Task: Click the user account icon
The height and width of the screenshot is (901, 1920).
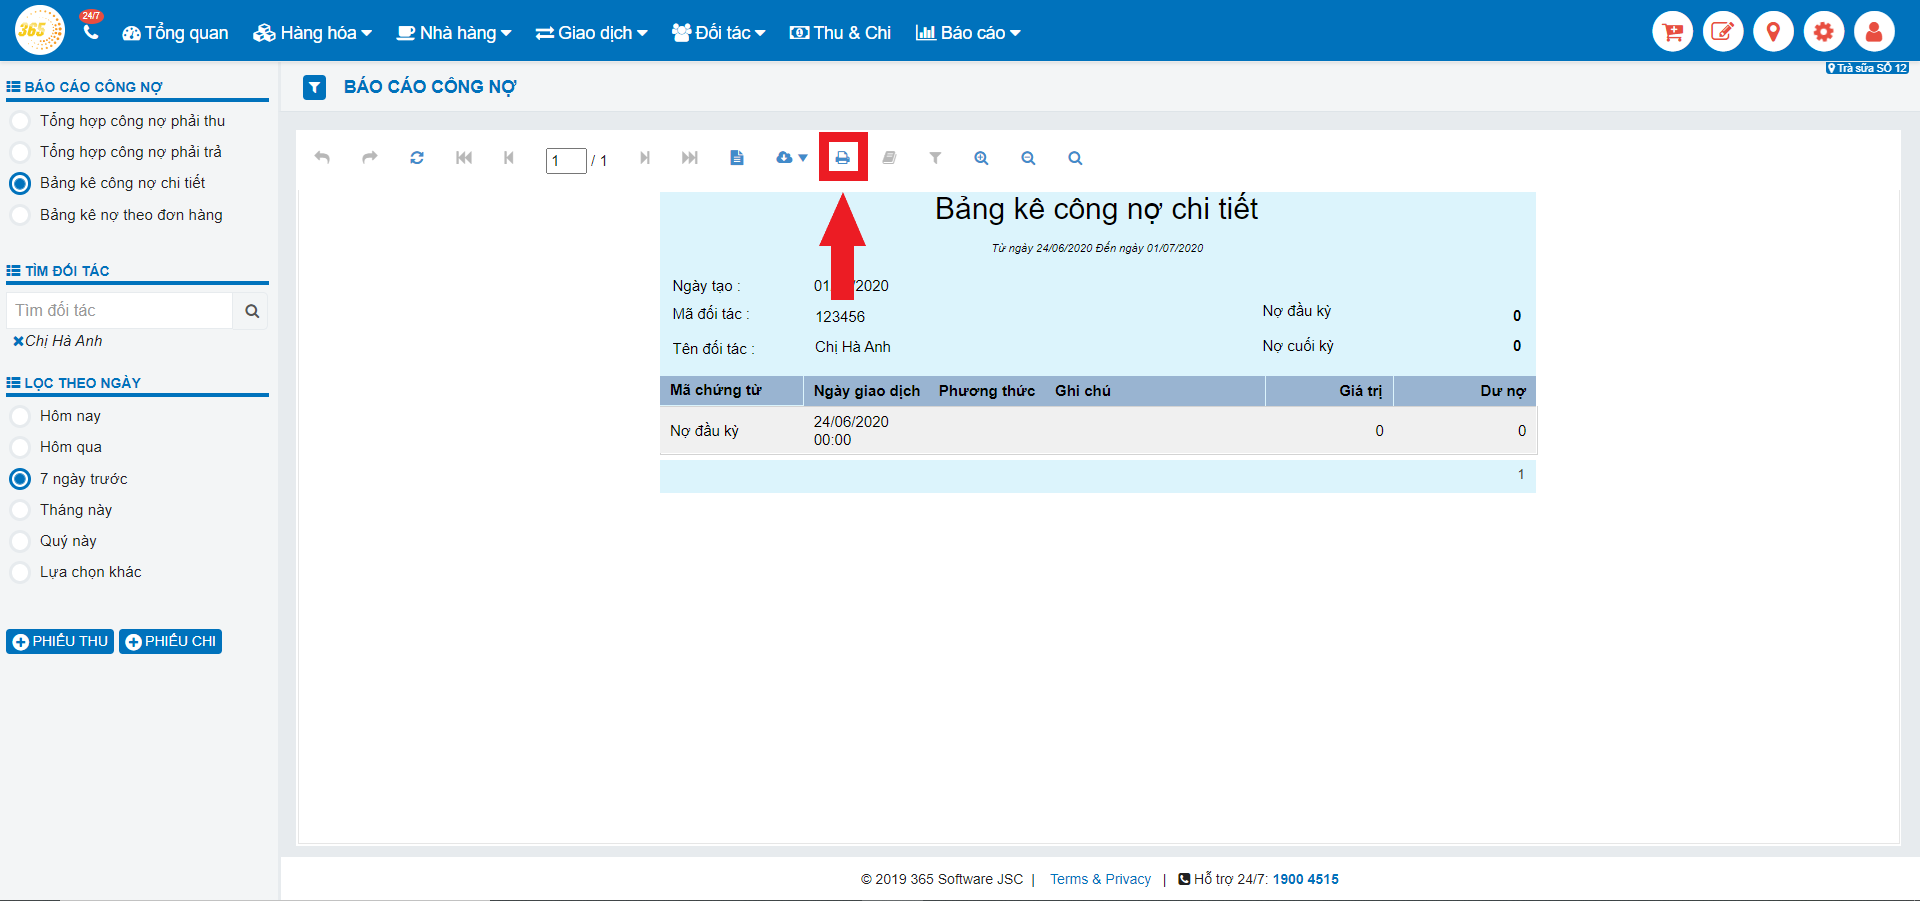Action: point(1873,32)
